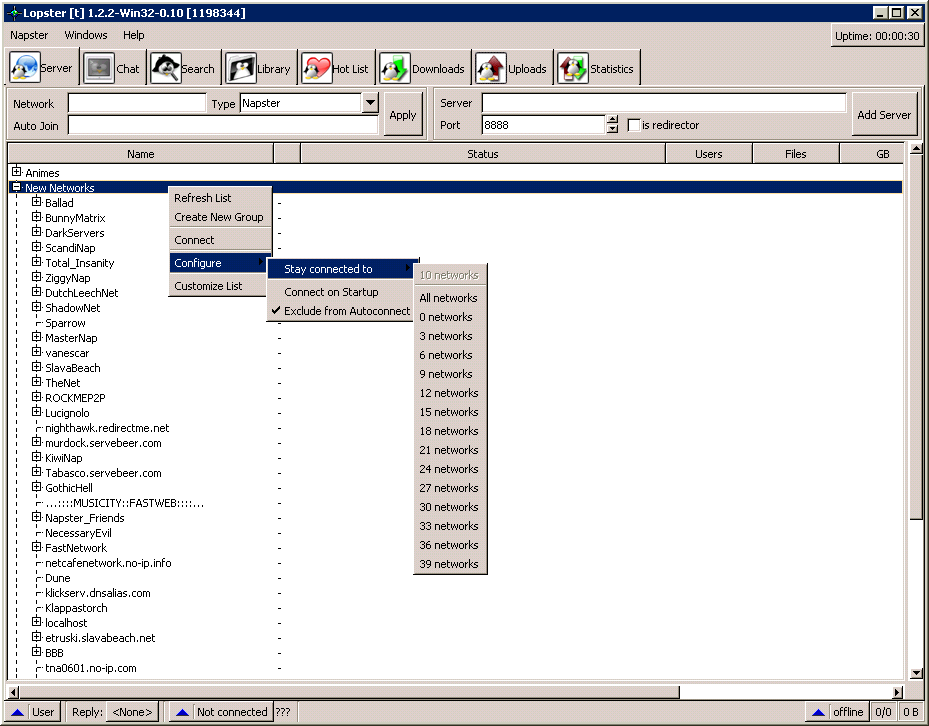This screenshot has width=929, height=726.
Task: Click the offline status button
Action: (x=837, y=712)
